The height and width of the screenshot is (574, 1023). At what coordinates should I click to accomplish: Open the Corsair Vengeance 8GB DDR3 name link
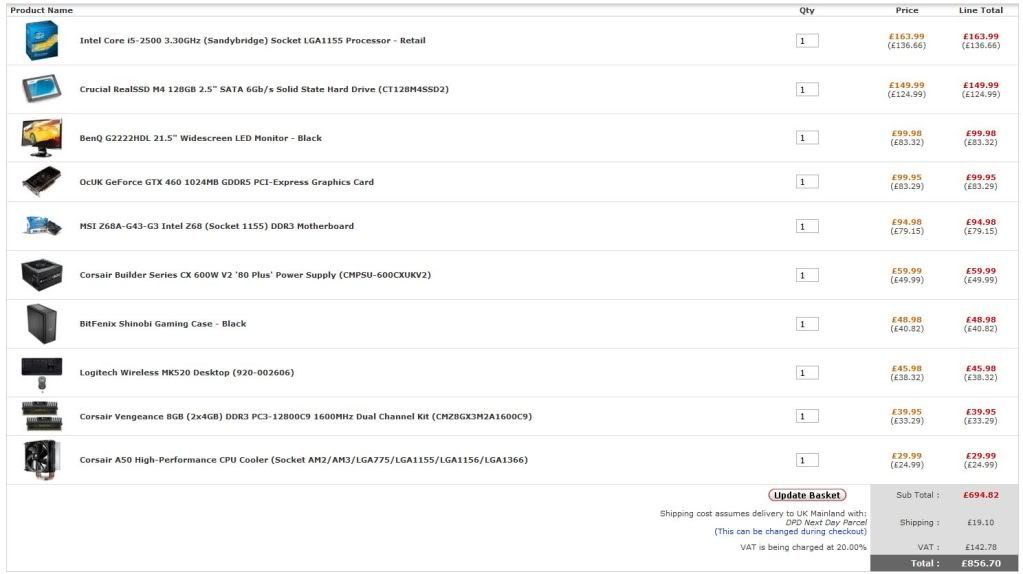click(x=305, y=416)
